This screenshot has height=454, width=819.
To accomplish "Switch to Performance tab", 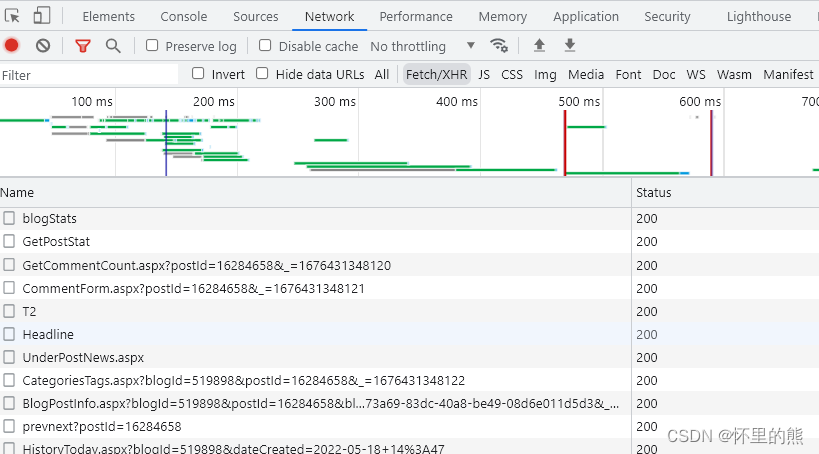I will point(416,17).
